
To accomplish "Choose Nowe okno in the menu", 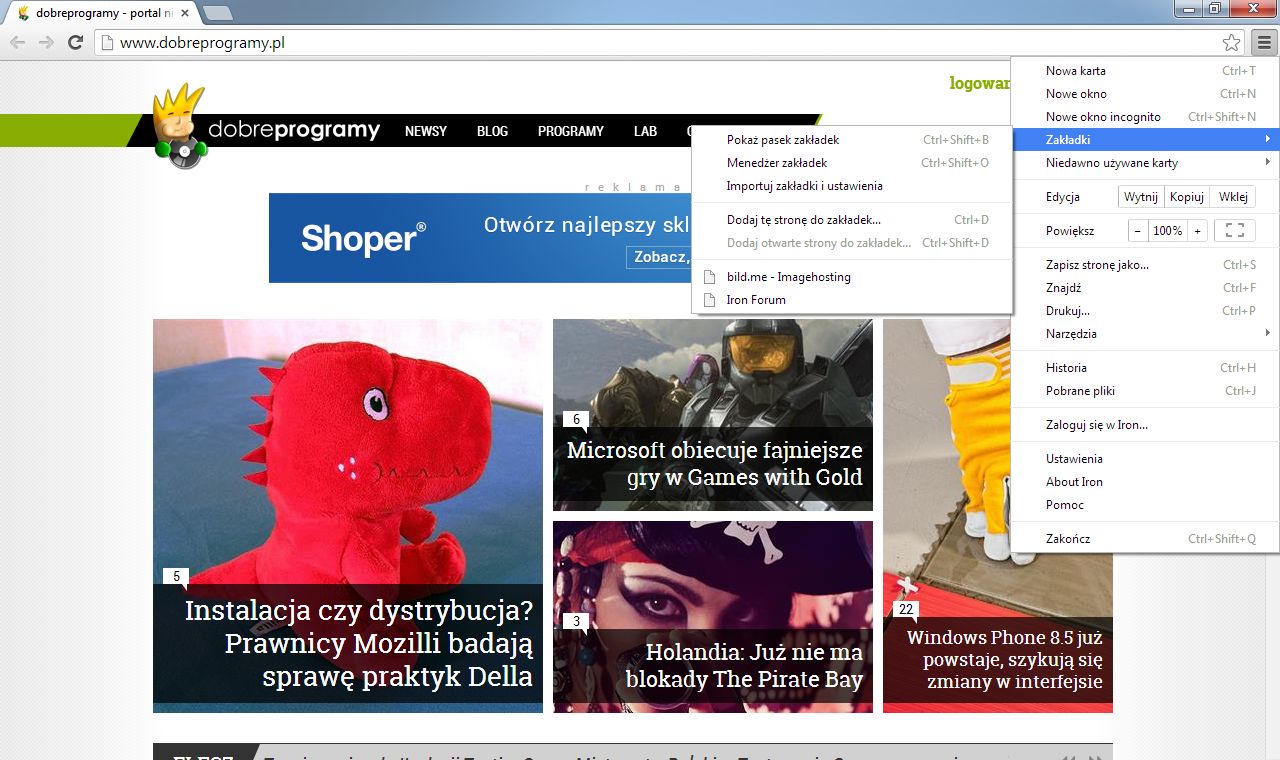I will tap(1145, 94).
